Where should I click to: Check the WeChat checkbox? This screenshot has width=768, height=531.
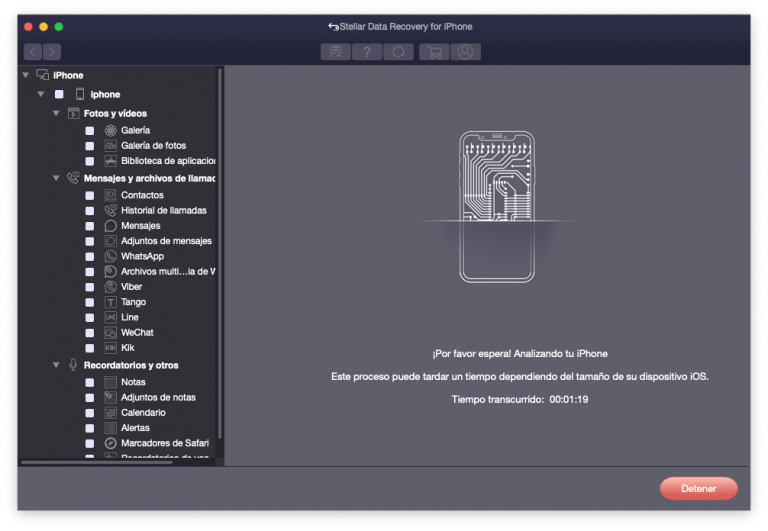coord(90,333)
